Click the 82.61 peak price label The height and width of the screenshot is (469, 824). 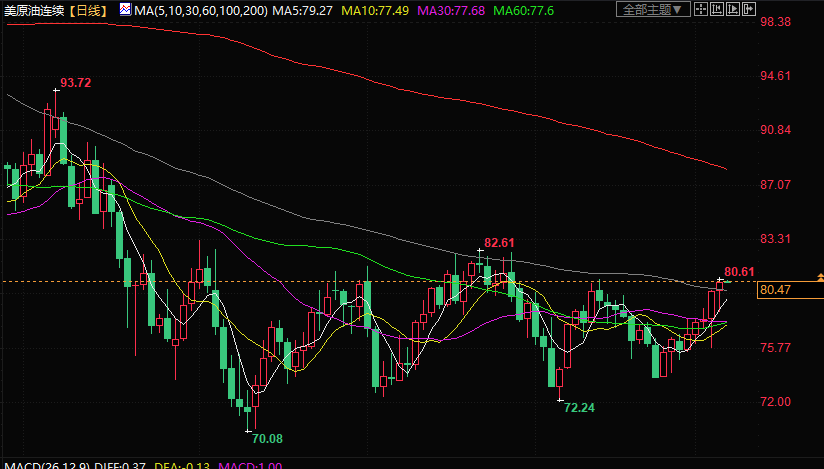(x=499, y=242)
